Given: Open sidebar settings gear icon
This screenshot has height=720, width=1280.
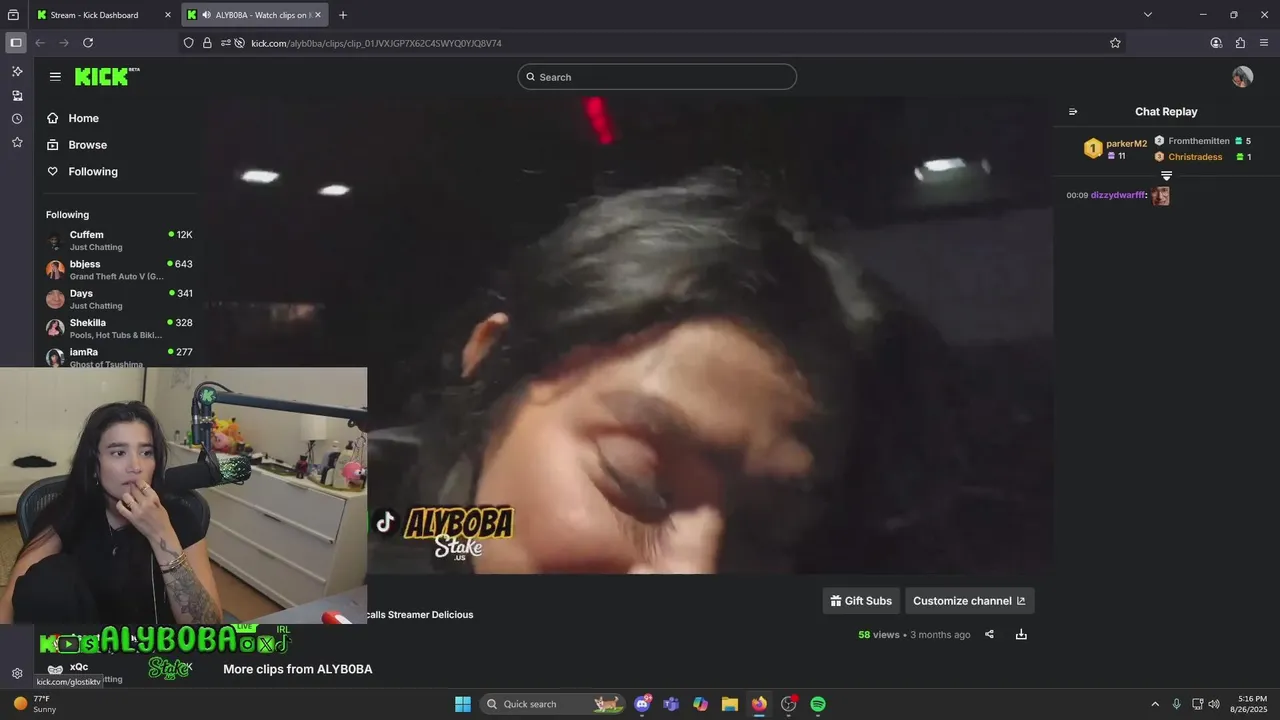Looking at the screenshot, I should pyautogui.click(x=17, y=674).
